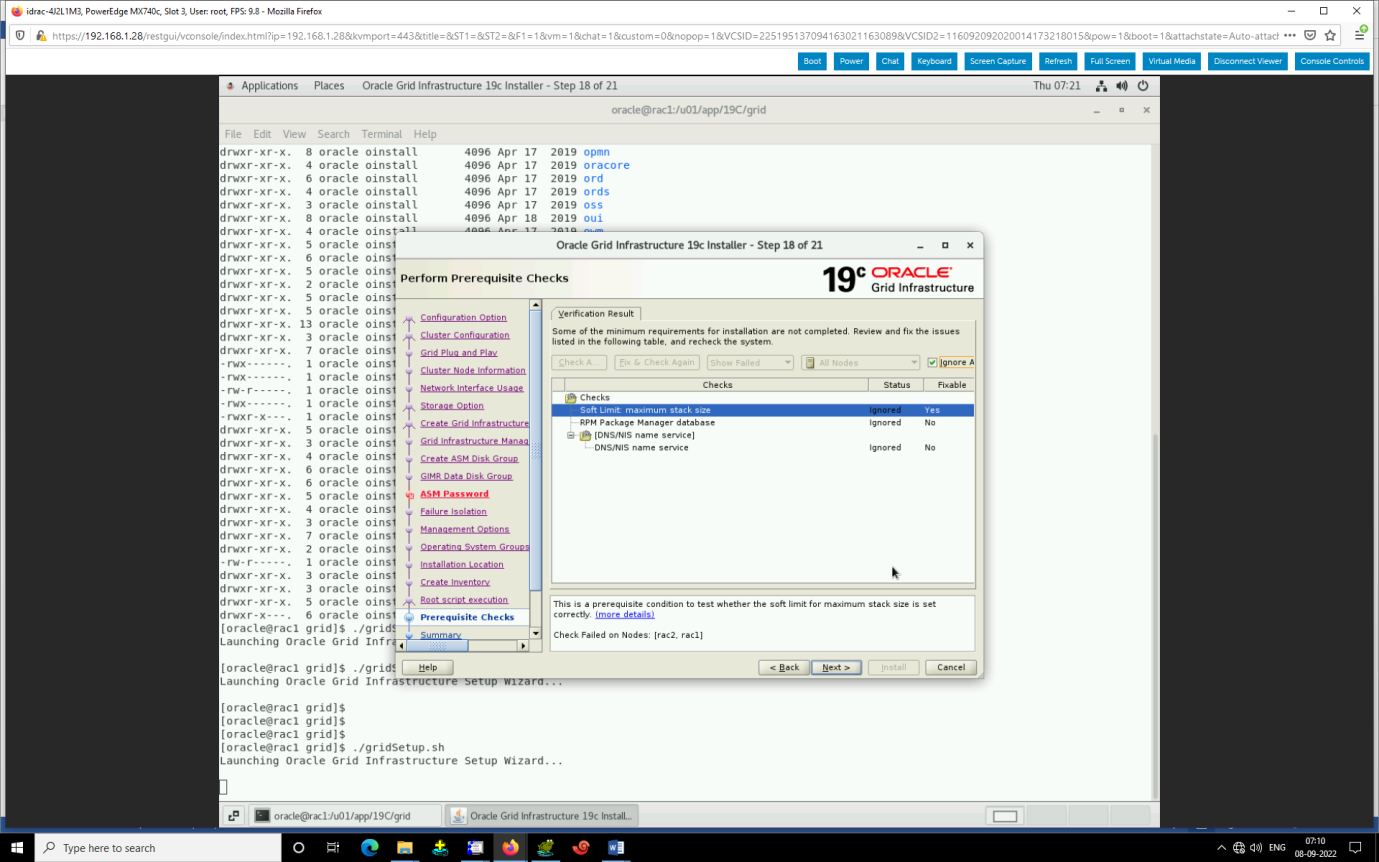Go to Cluster Configuration step

(x=465, y=335)
